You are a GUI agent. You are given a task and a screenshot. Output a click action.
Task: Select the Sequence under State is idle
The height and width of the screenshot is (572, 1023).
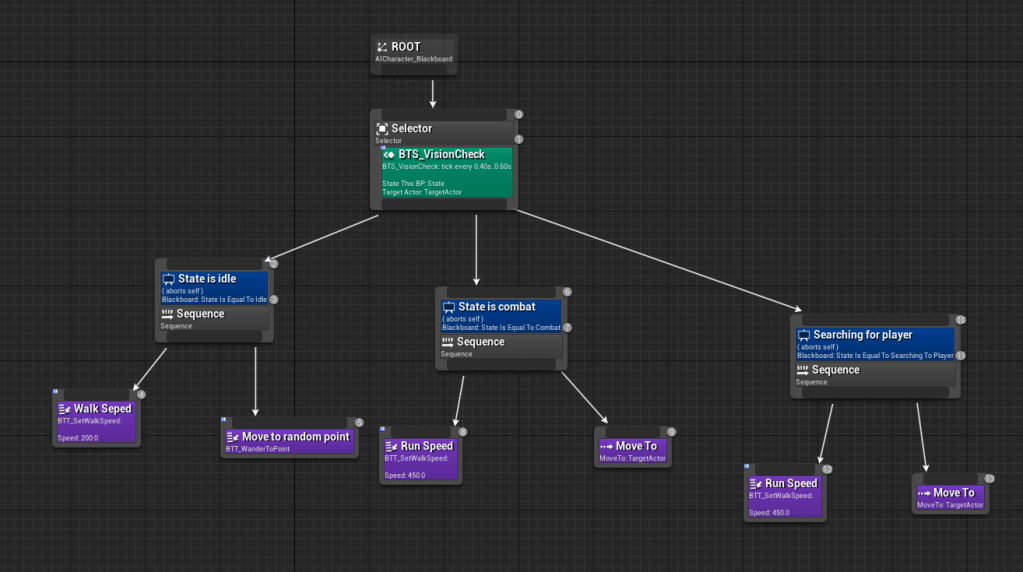(x=214, y=316)
